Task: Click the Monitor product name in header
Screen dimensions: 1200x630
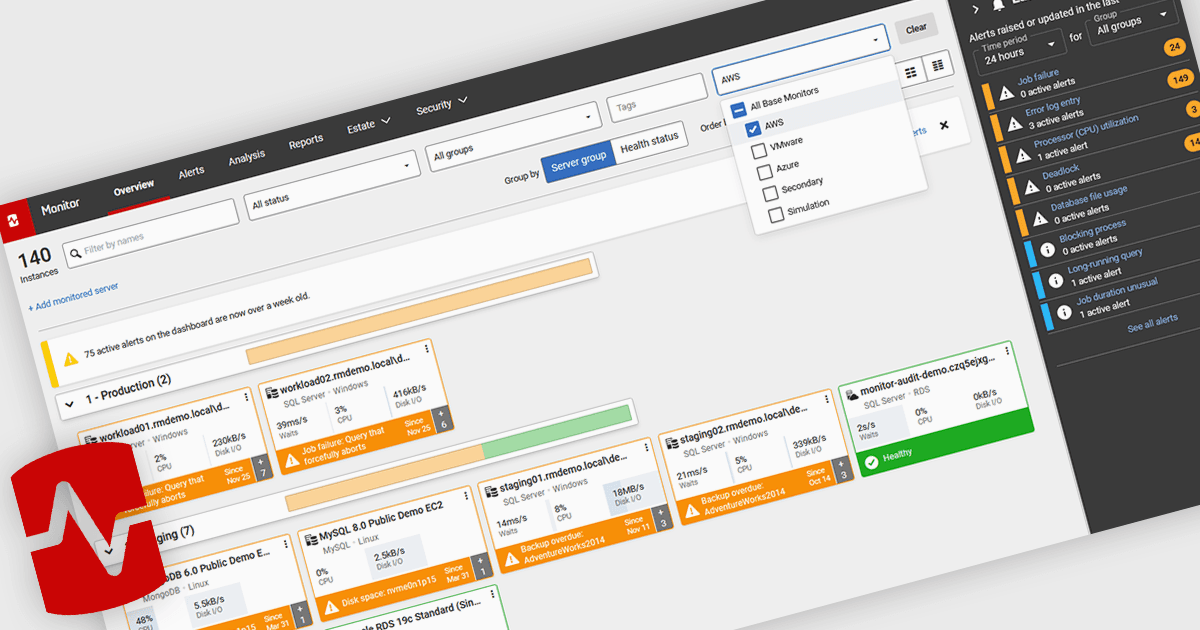Action: point(60,207)
